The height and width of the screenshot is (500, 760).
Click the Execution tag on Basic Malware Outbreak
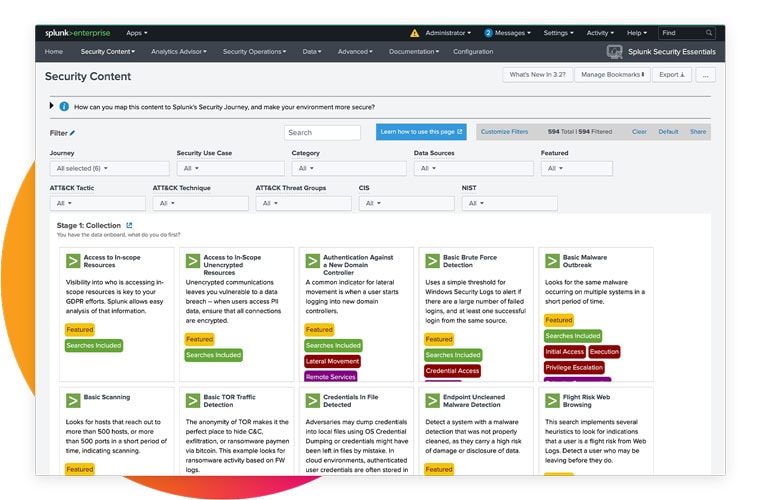tap(604, 352)
